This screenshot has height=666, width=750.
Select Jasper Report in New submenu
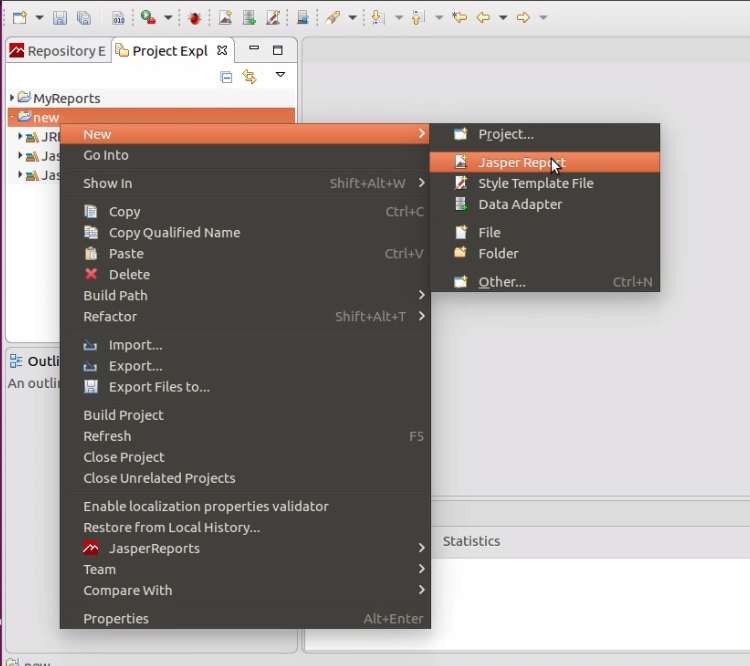pyautogui.click(x=545, y=163)
